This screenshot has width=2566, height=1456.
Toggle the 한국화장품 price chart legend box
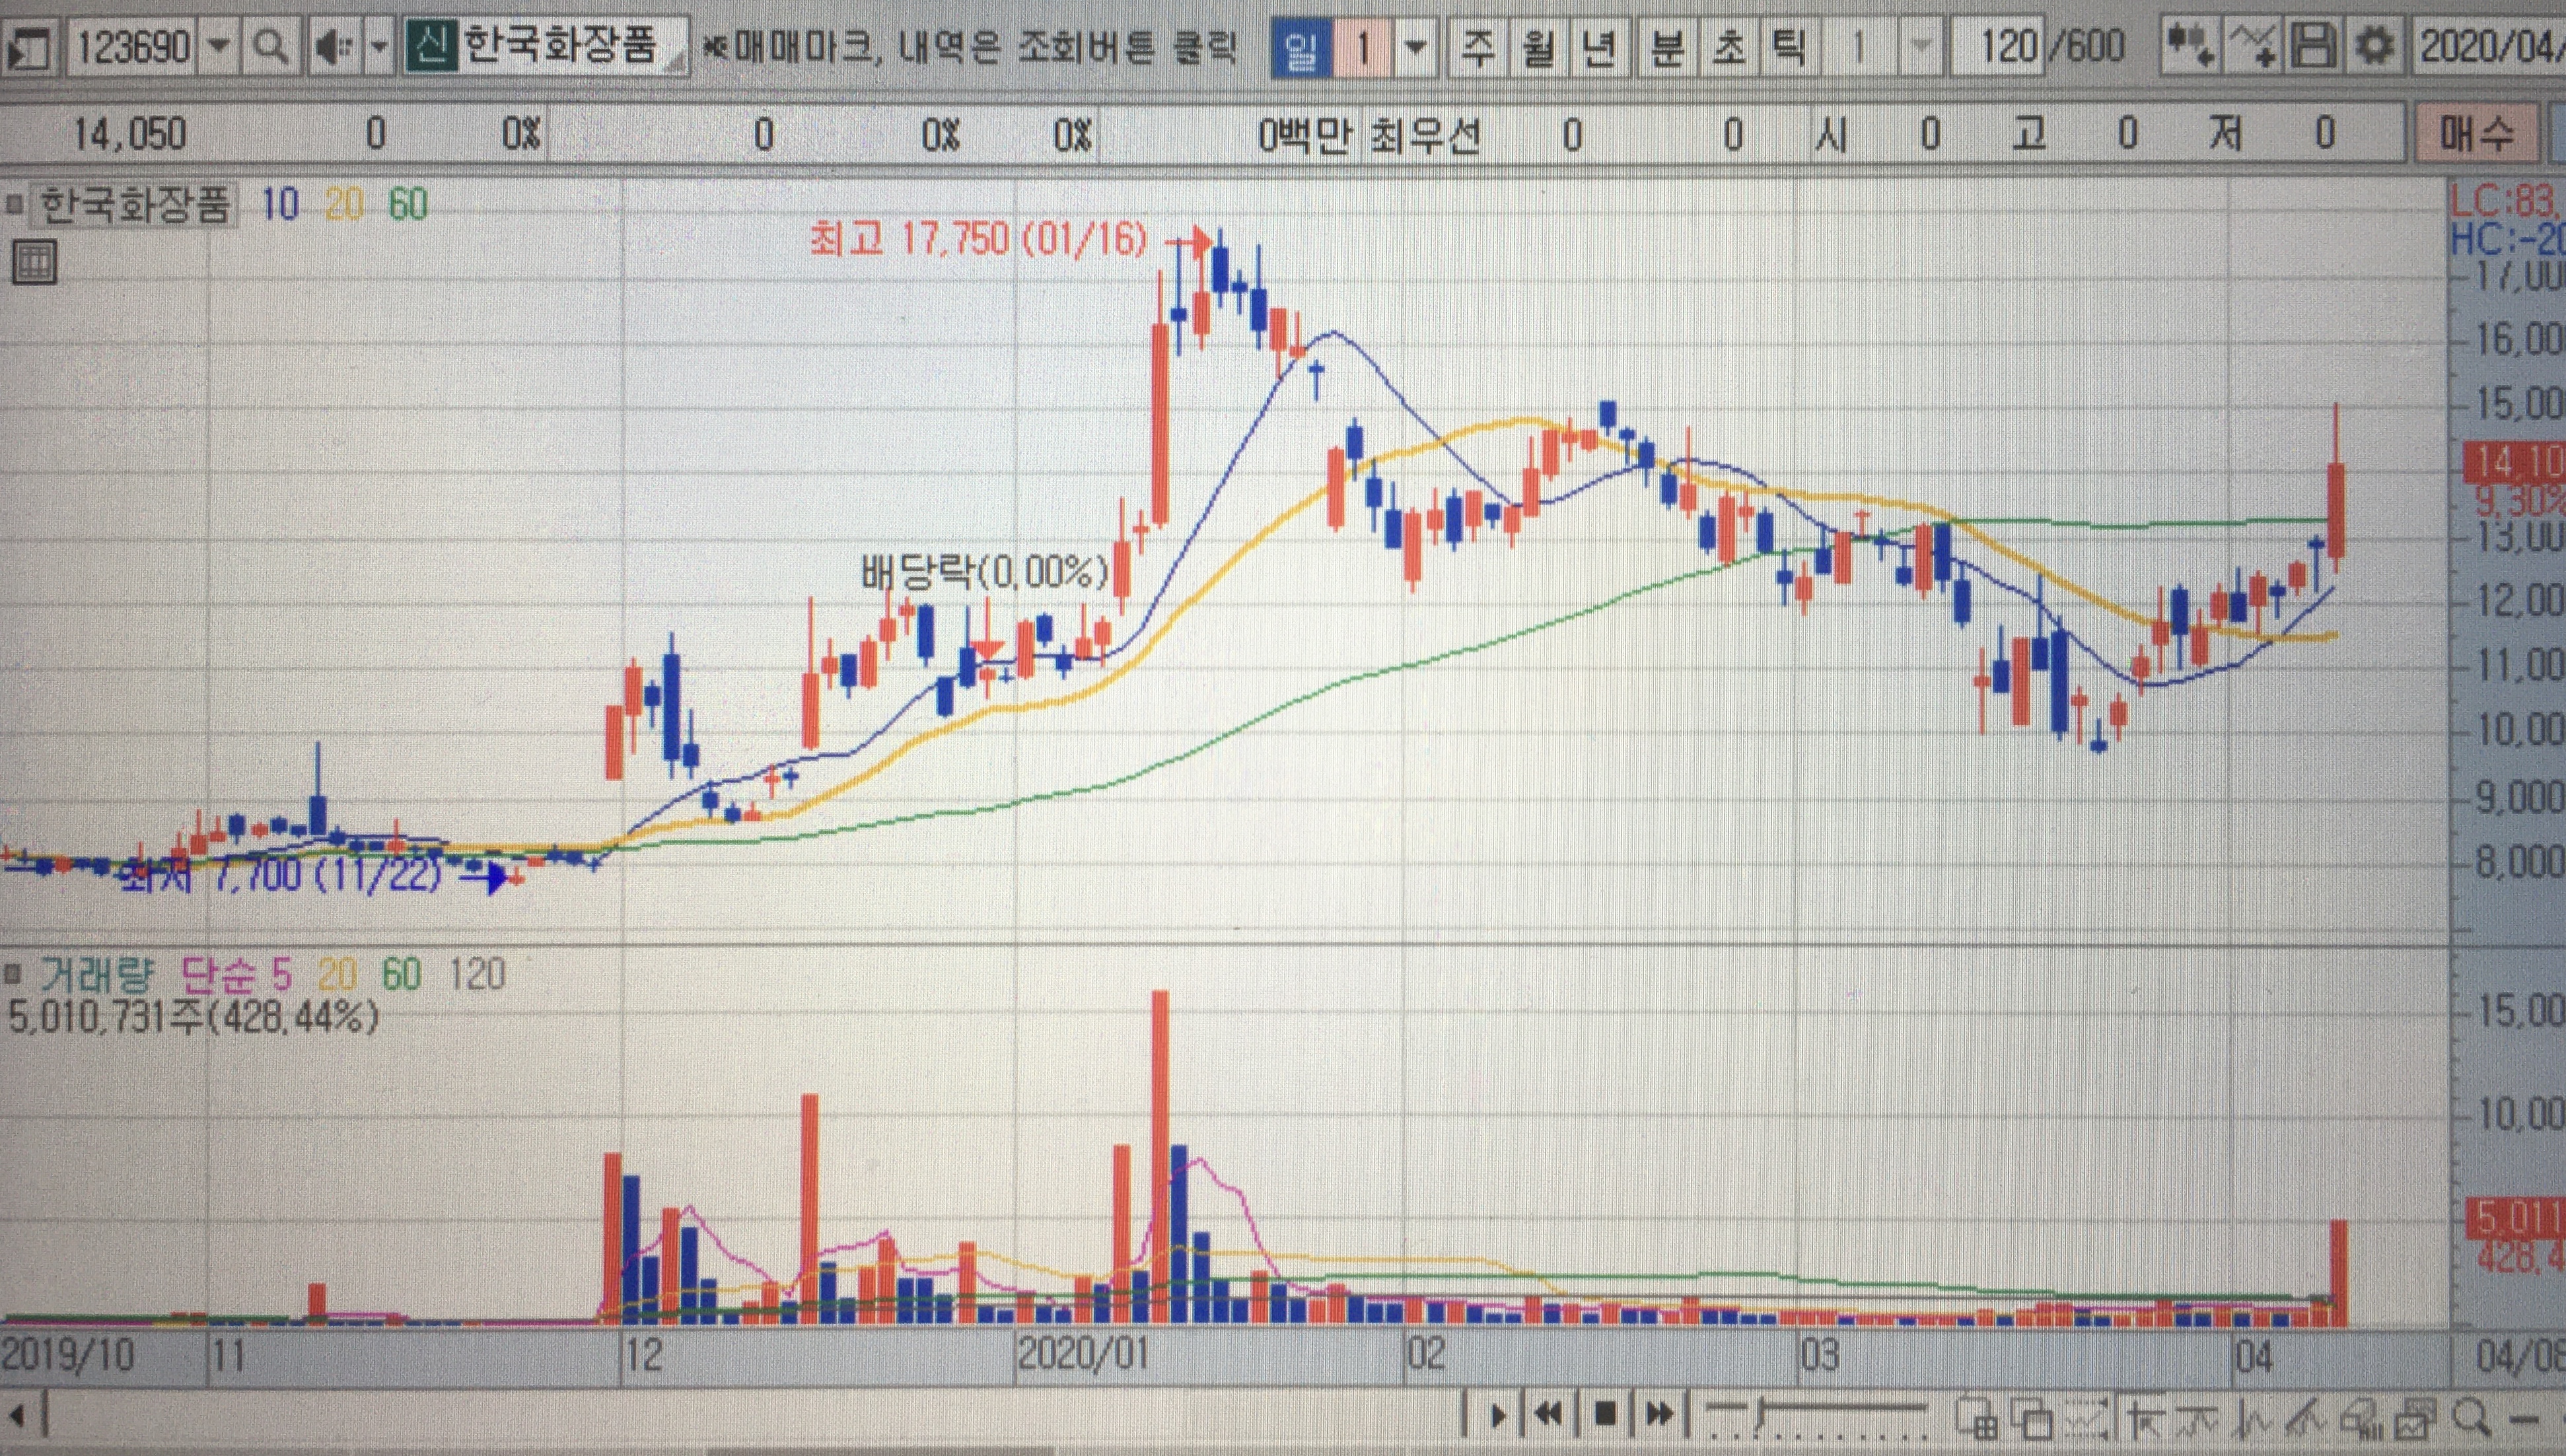click(14, 206)
